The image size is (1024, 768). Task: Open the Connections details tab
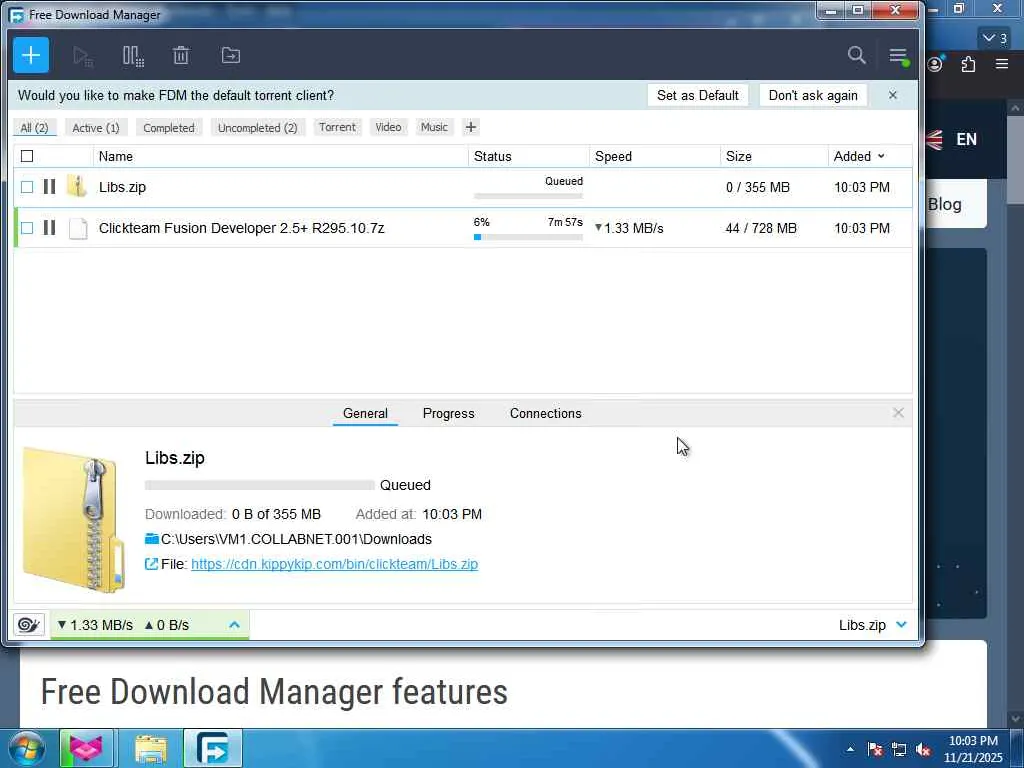(x=545, y=413)
